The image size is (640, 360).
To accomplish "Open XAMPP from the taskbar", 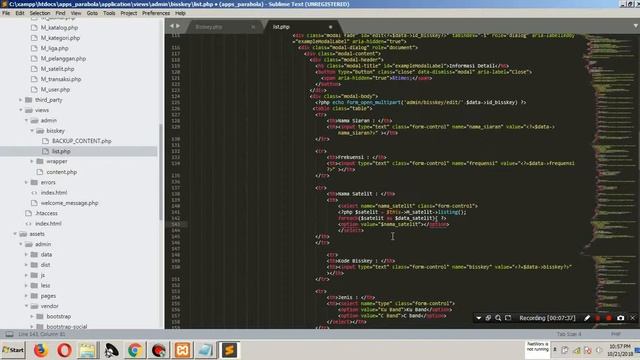I will (182, 350).
